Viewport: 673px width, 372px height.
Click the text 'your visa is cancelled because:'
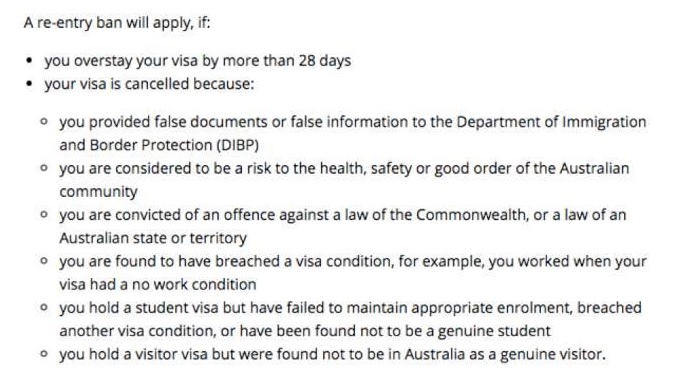(x=149, y=84)
